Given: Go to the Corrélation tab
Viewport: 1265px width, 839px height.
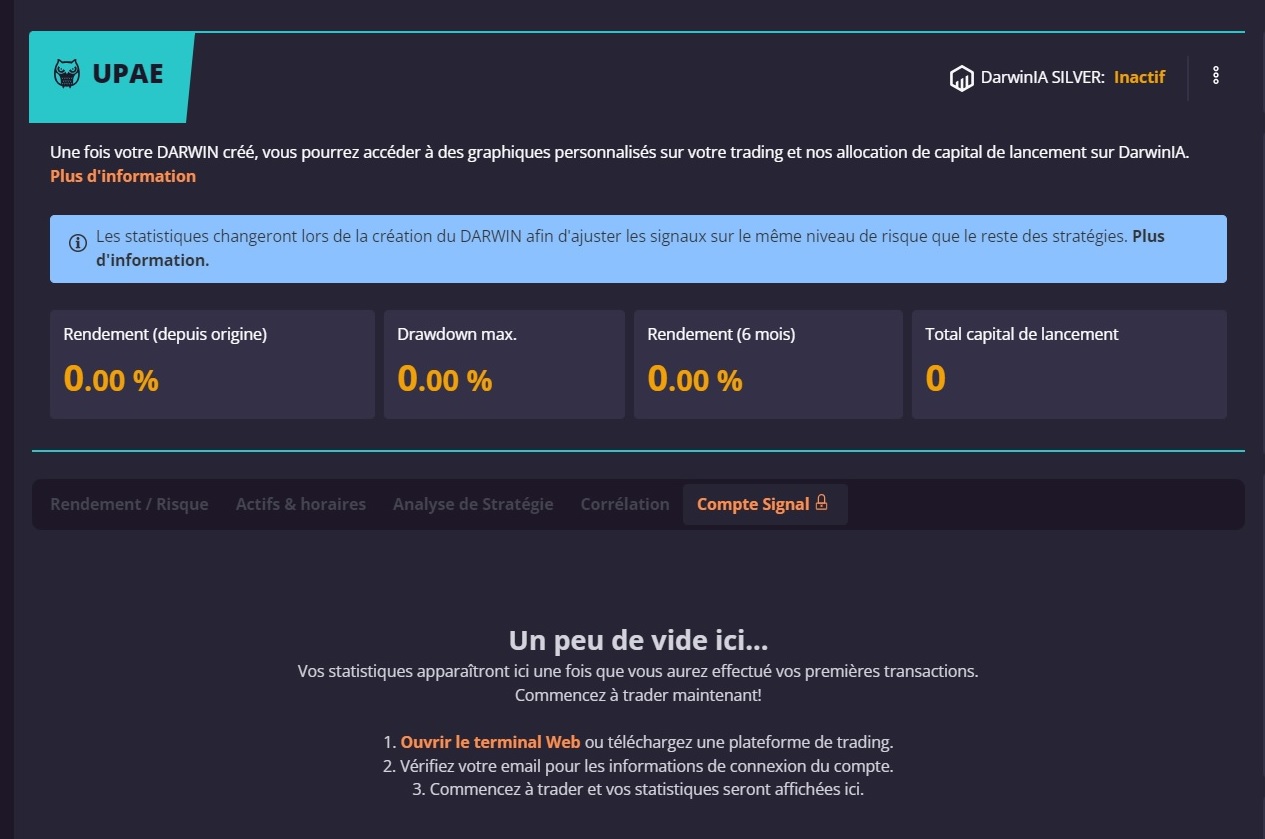Looking at the screenshot, I should [x=625, y=504].
